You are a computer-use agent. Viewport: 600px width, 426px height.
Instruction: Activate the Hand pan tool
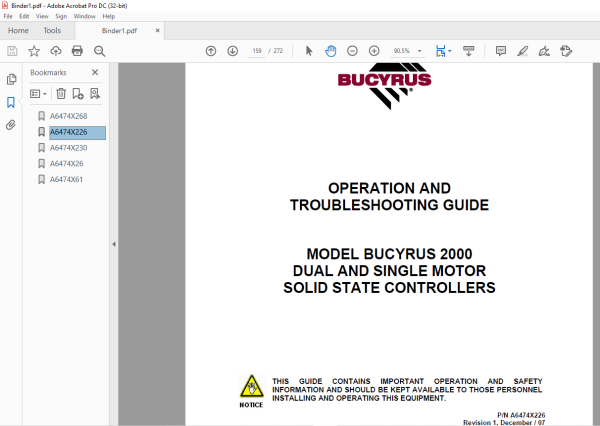331,51
